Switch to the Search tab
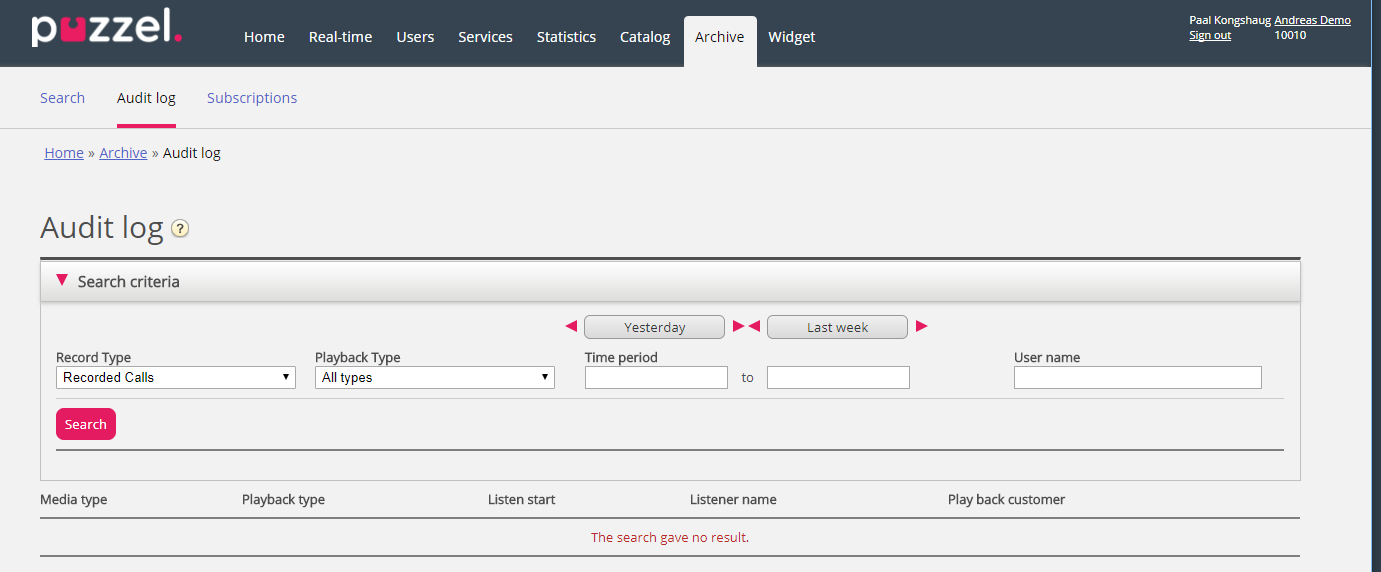The width and height of the screenshot is (1381, 572). click(x=62, y=98)
